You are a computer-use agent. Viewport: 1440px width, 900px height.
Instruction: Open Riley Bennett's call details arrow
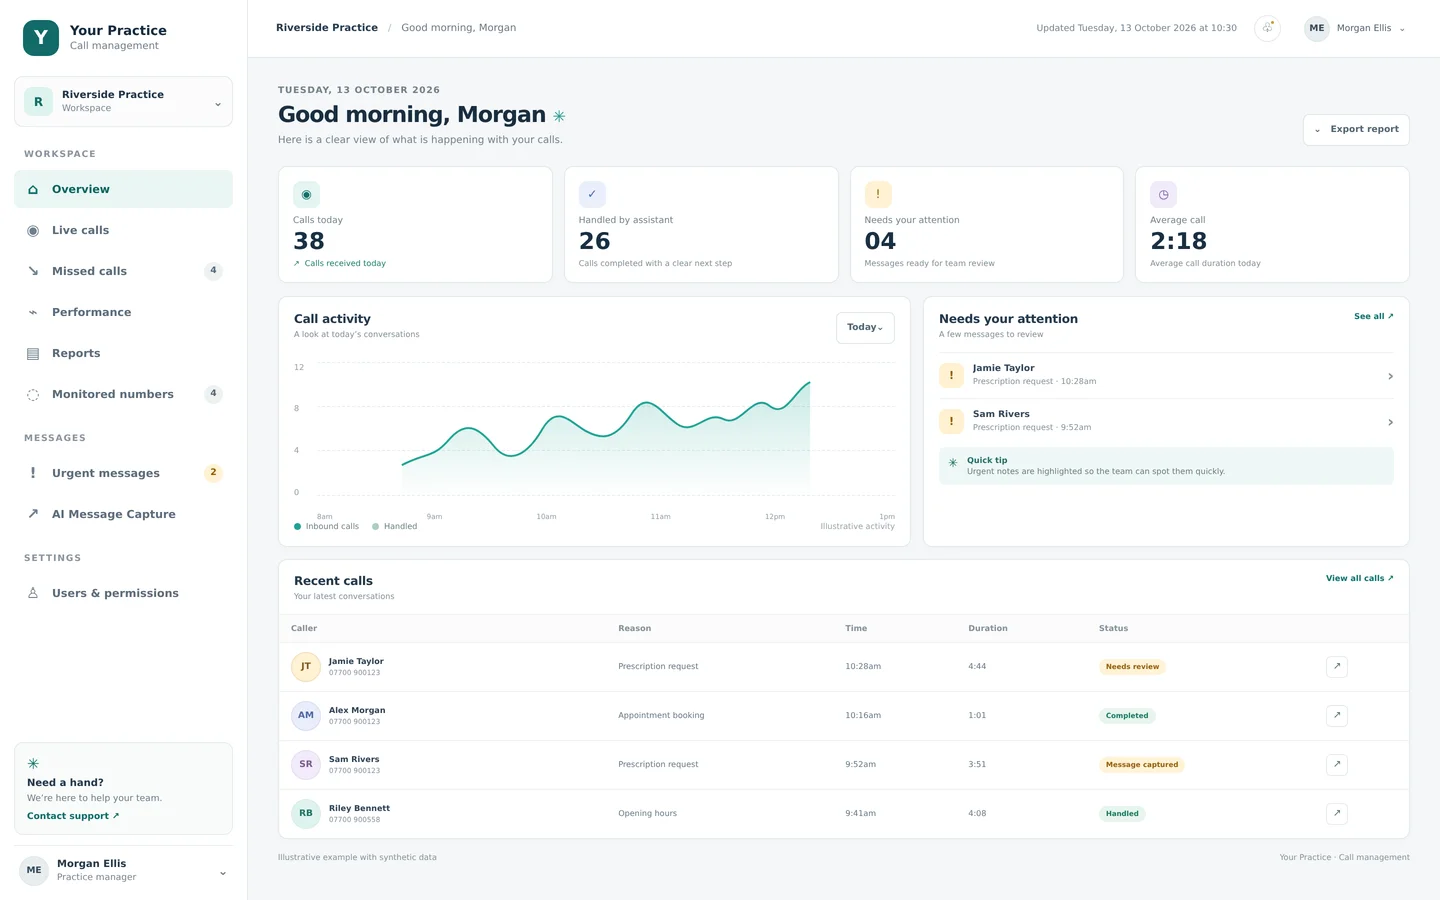[1337, 814]
